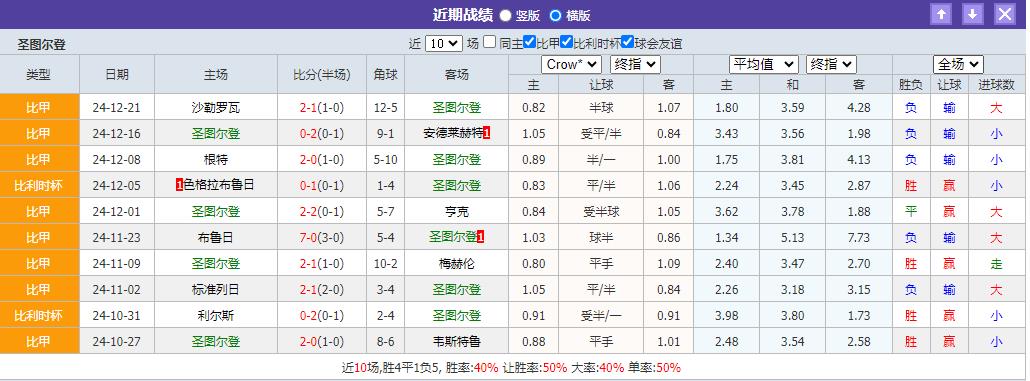Click the 走 result in 梅赫伦 row
This screenshot has width=1030, height=381.
(996, 263)
